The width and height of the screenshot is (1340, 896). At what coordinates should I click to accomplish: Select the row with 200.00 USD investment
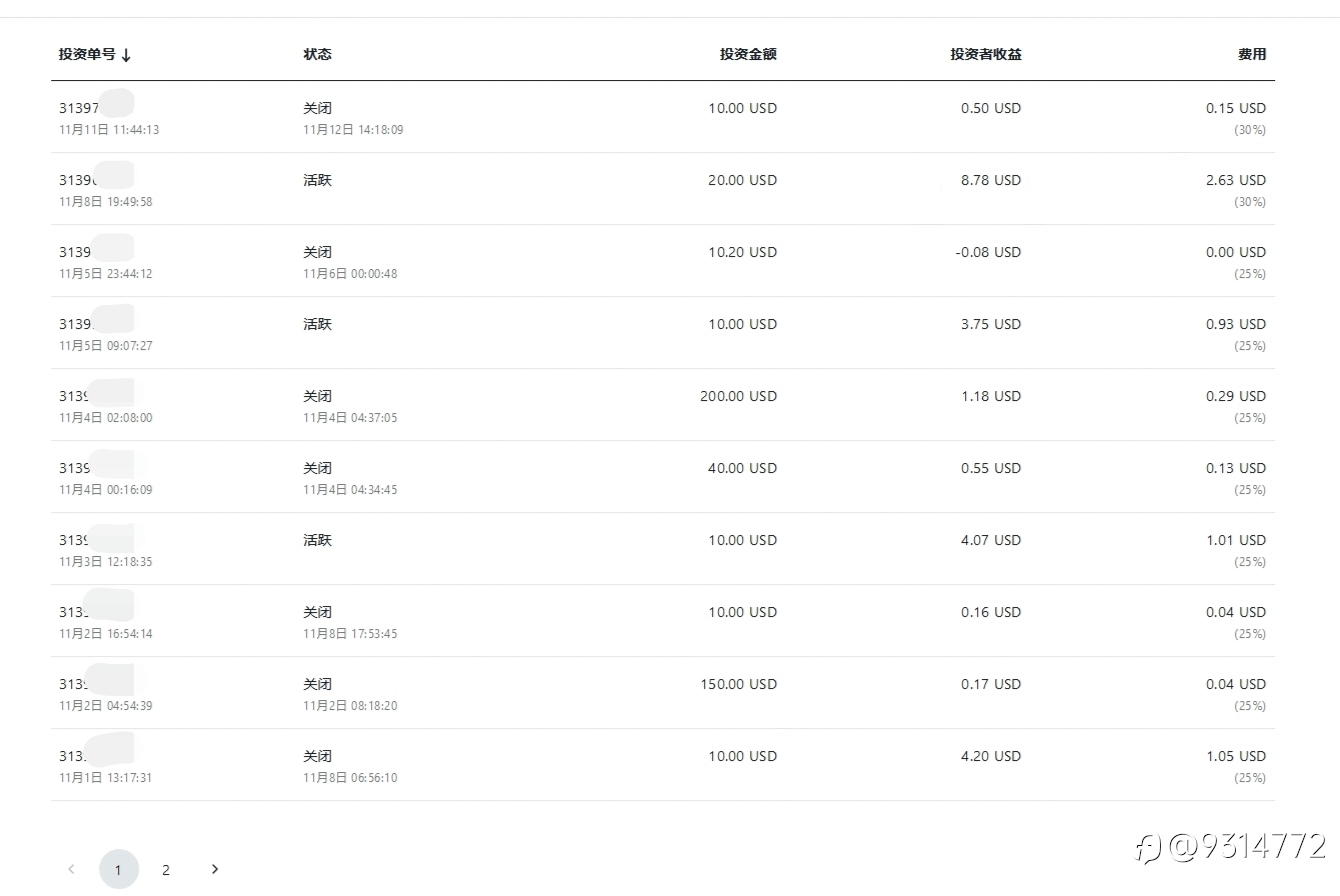point(738,396)
